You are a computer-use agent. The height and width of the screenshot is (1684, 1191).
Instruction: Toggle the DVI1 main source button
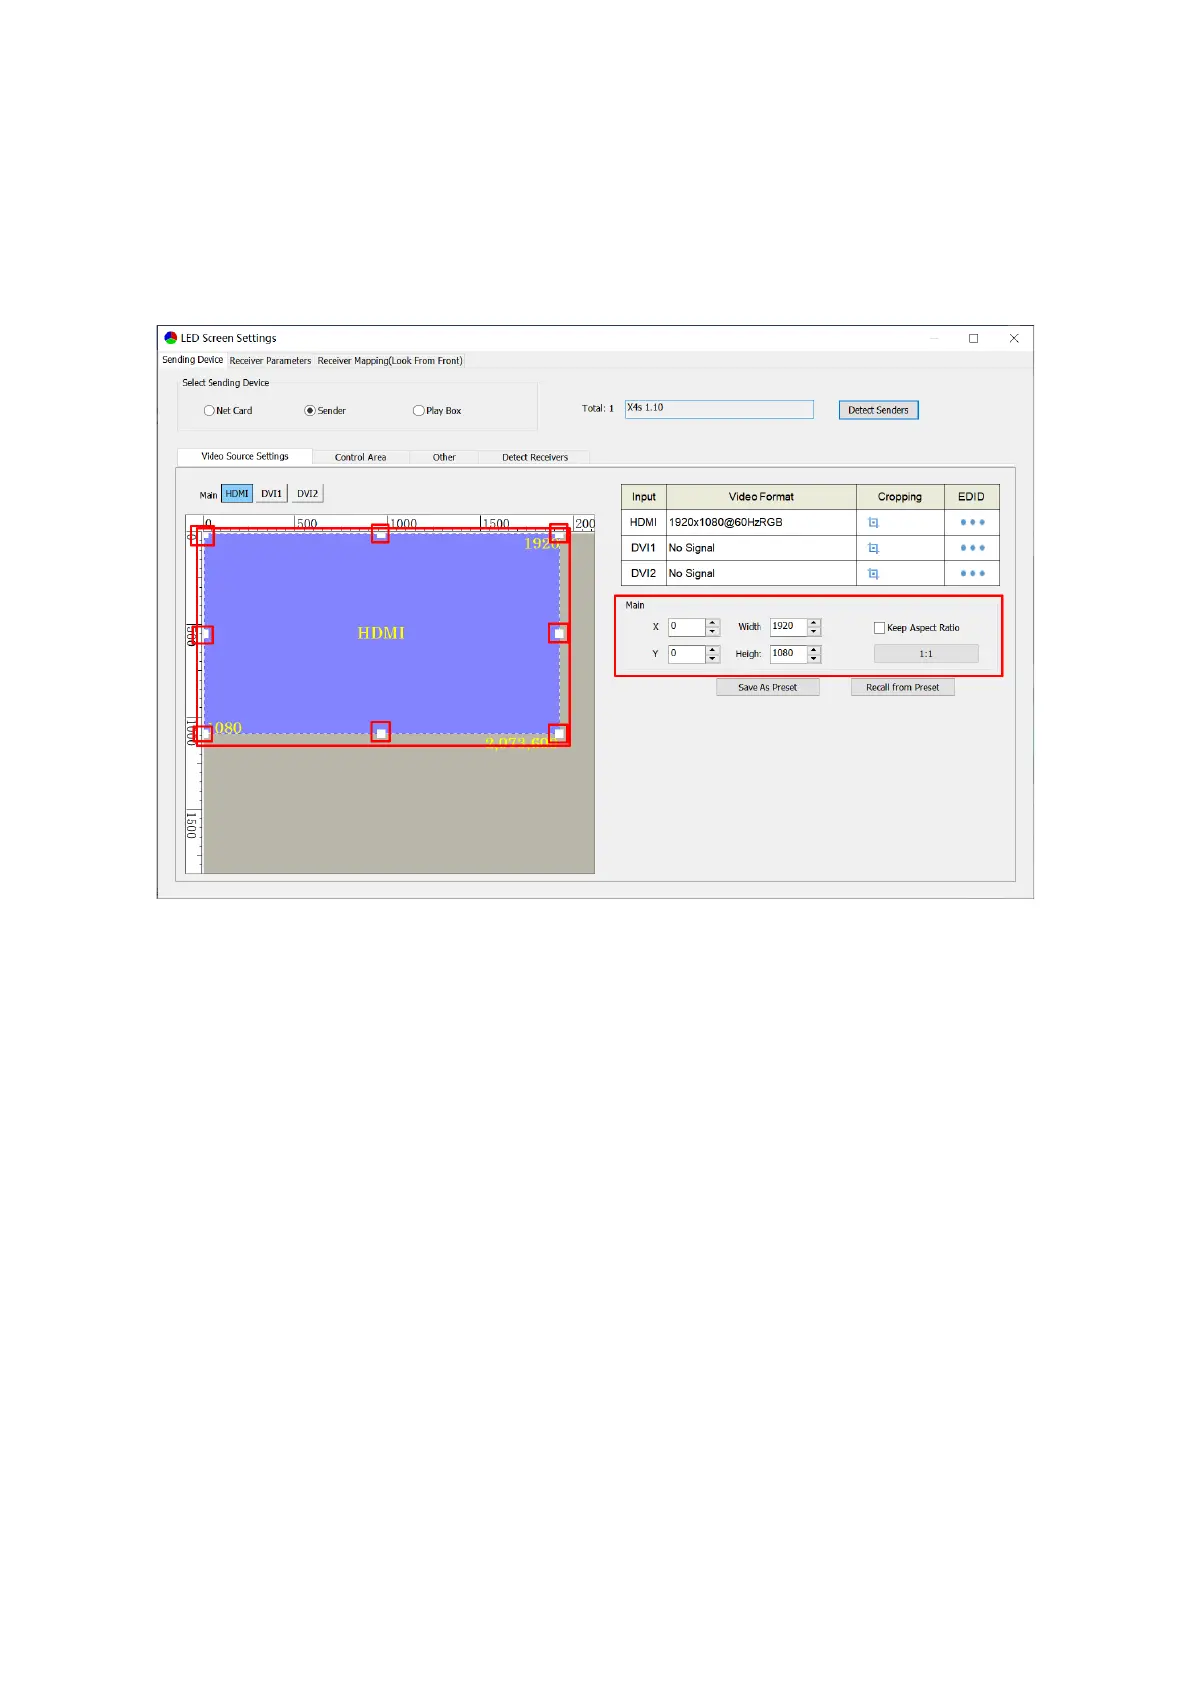tap(271, 494)
